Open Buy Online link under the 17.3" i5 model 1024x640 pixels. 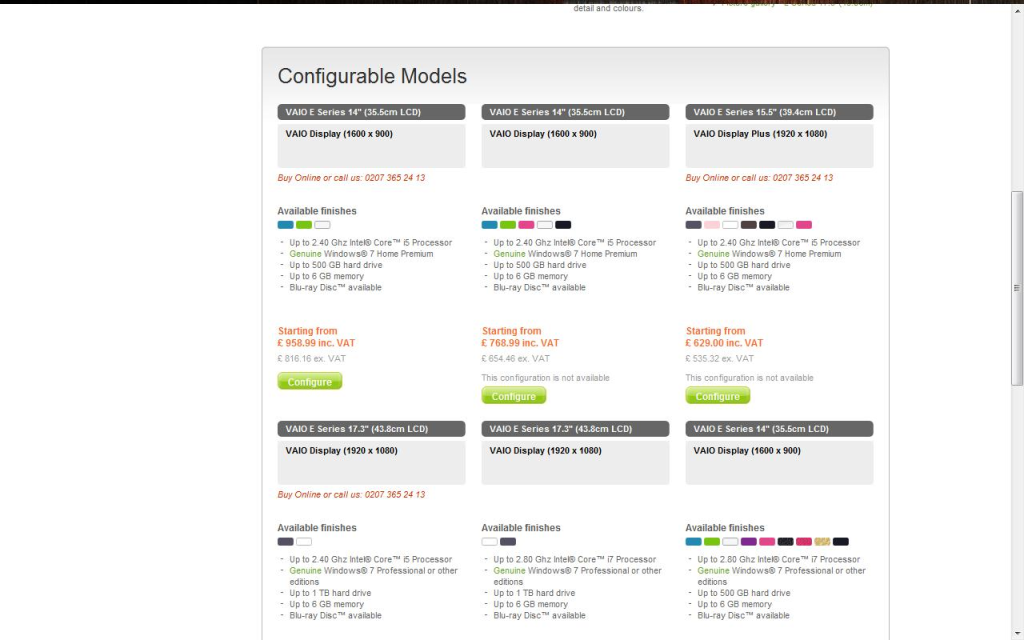pos(351,494)
